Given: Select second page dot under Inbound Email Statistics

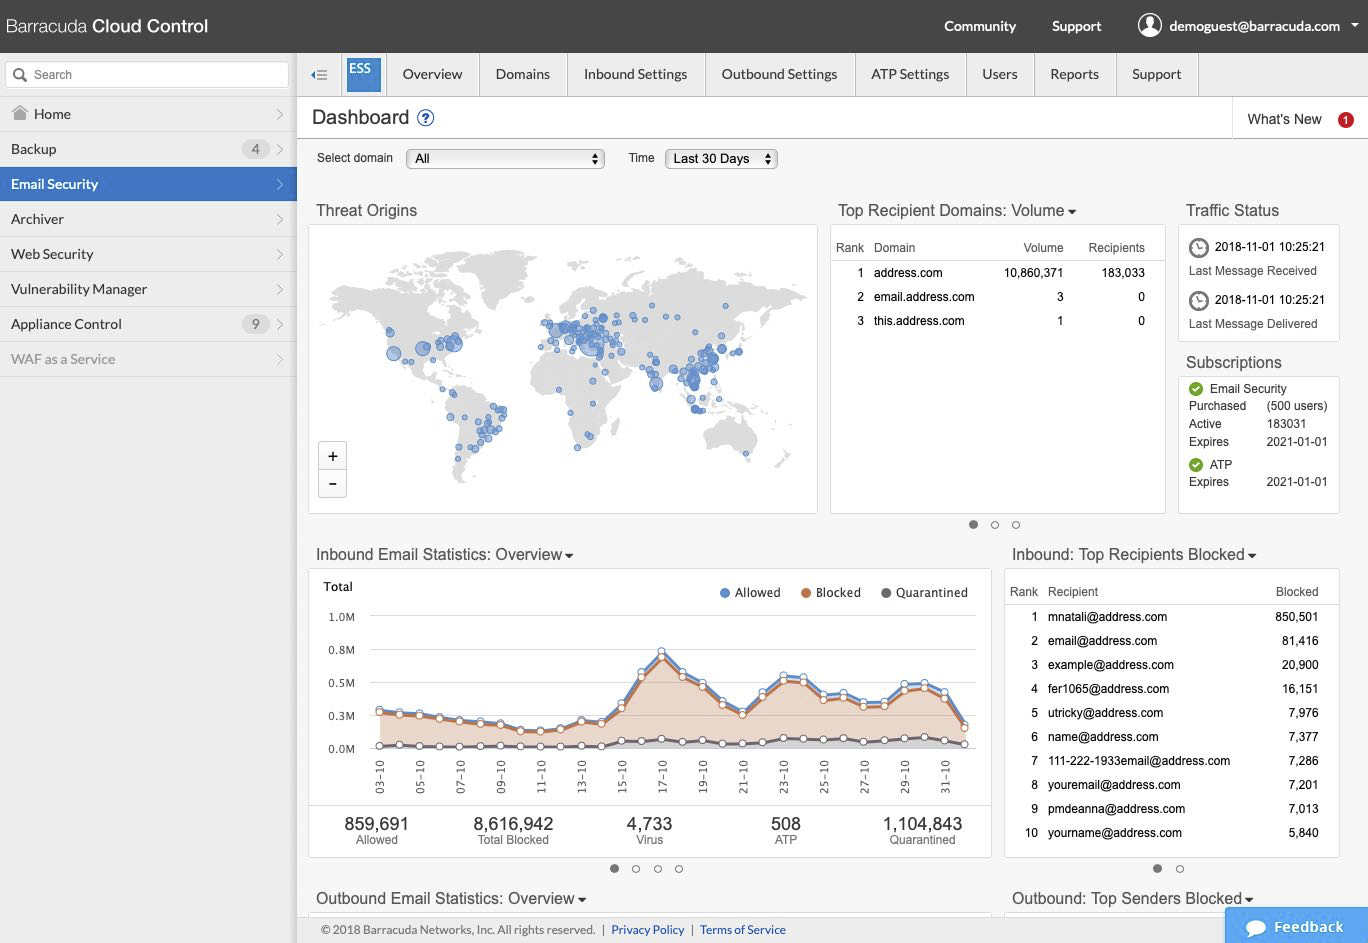Looking at the screenshot, I should point(636,869).
